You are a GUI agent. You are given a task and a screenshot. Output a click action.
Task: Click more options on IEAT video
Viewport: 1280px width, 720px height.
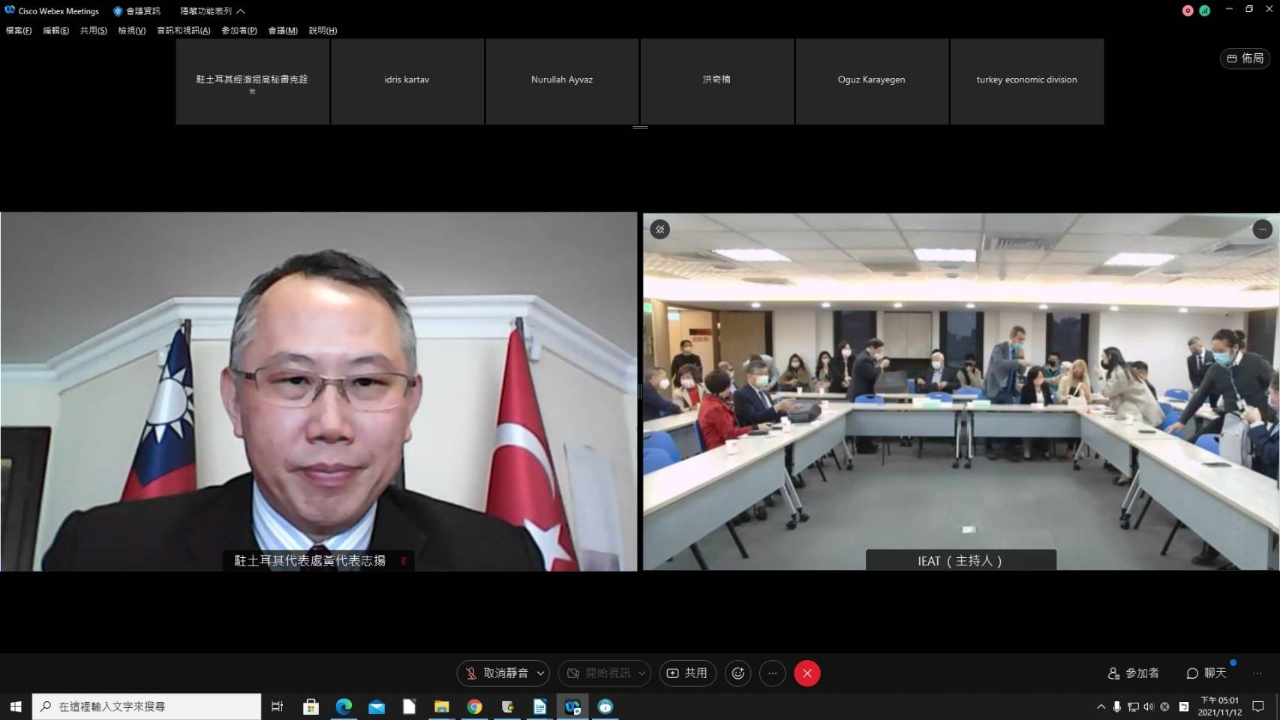point(1263,229)
